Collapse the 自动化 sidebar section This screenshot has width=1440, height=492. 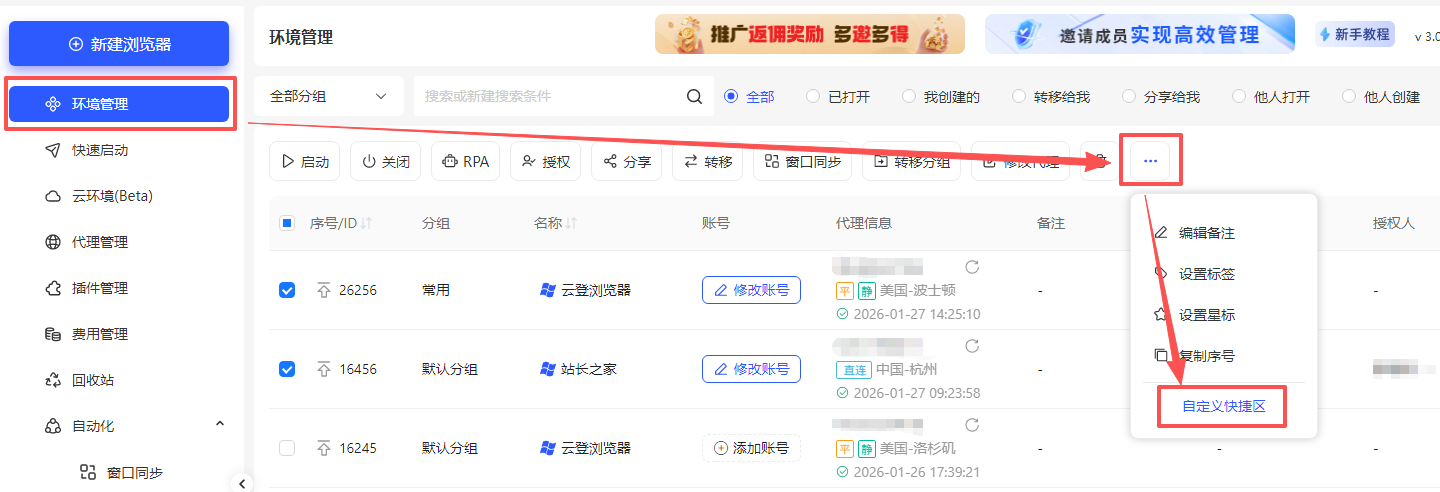click(220, 425)
